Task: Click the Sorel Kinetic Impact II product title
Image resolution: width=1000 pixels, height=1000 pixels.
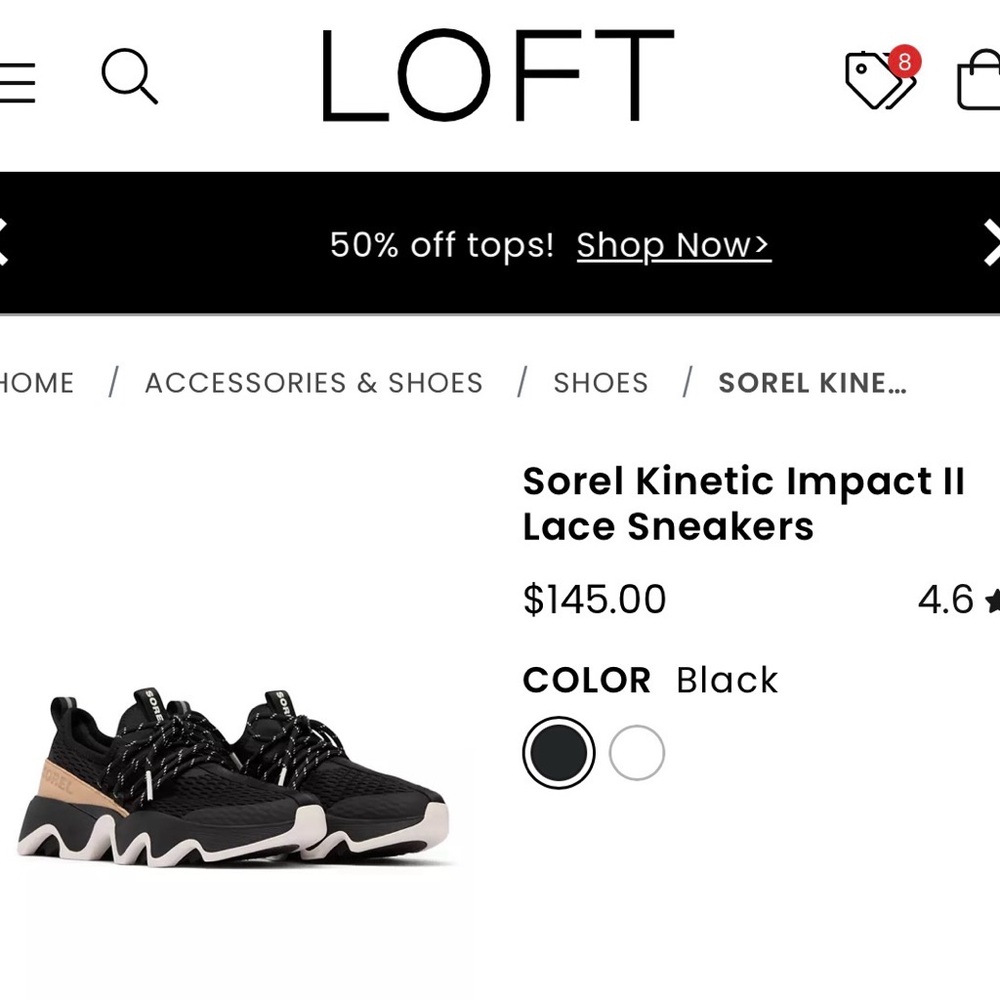Action: click(744, 503)
